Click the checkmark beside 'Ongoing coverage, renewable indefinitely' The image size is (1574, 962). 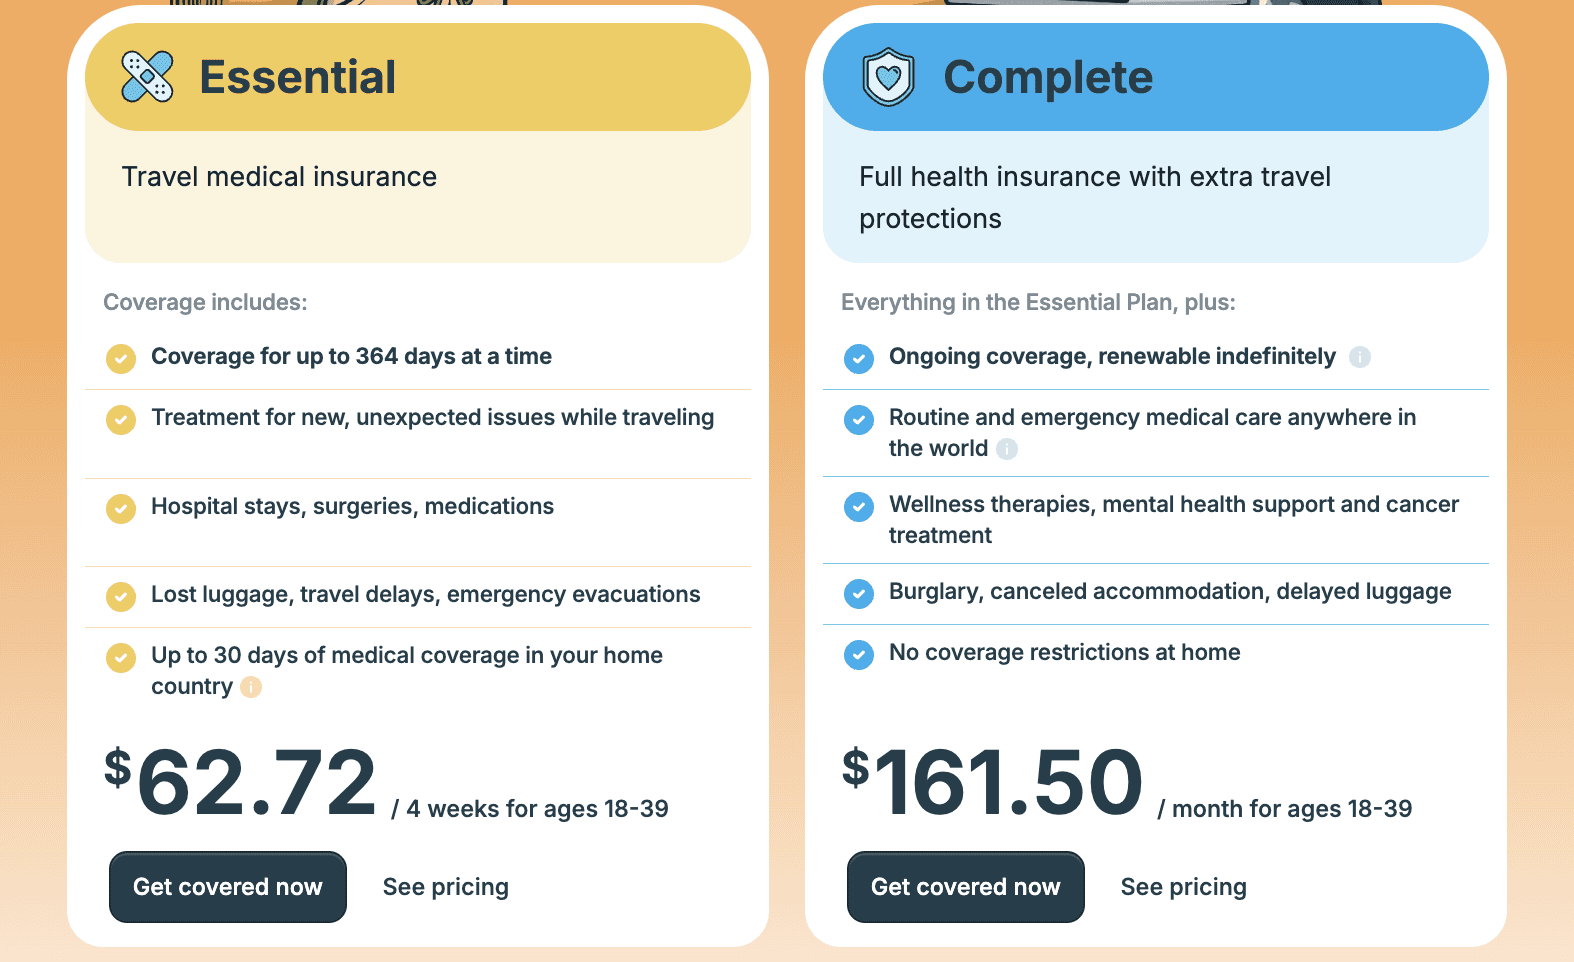pos(858,358)
